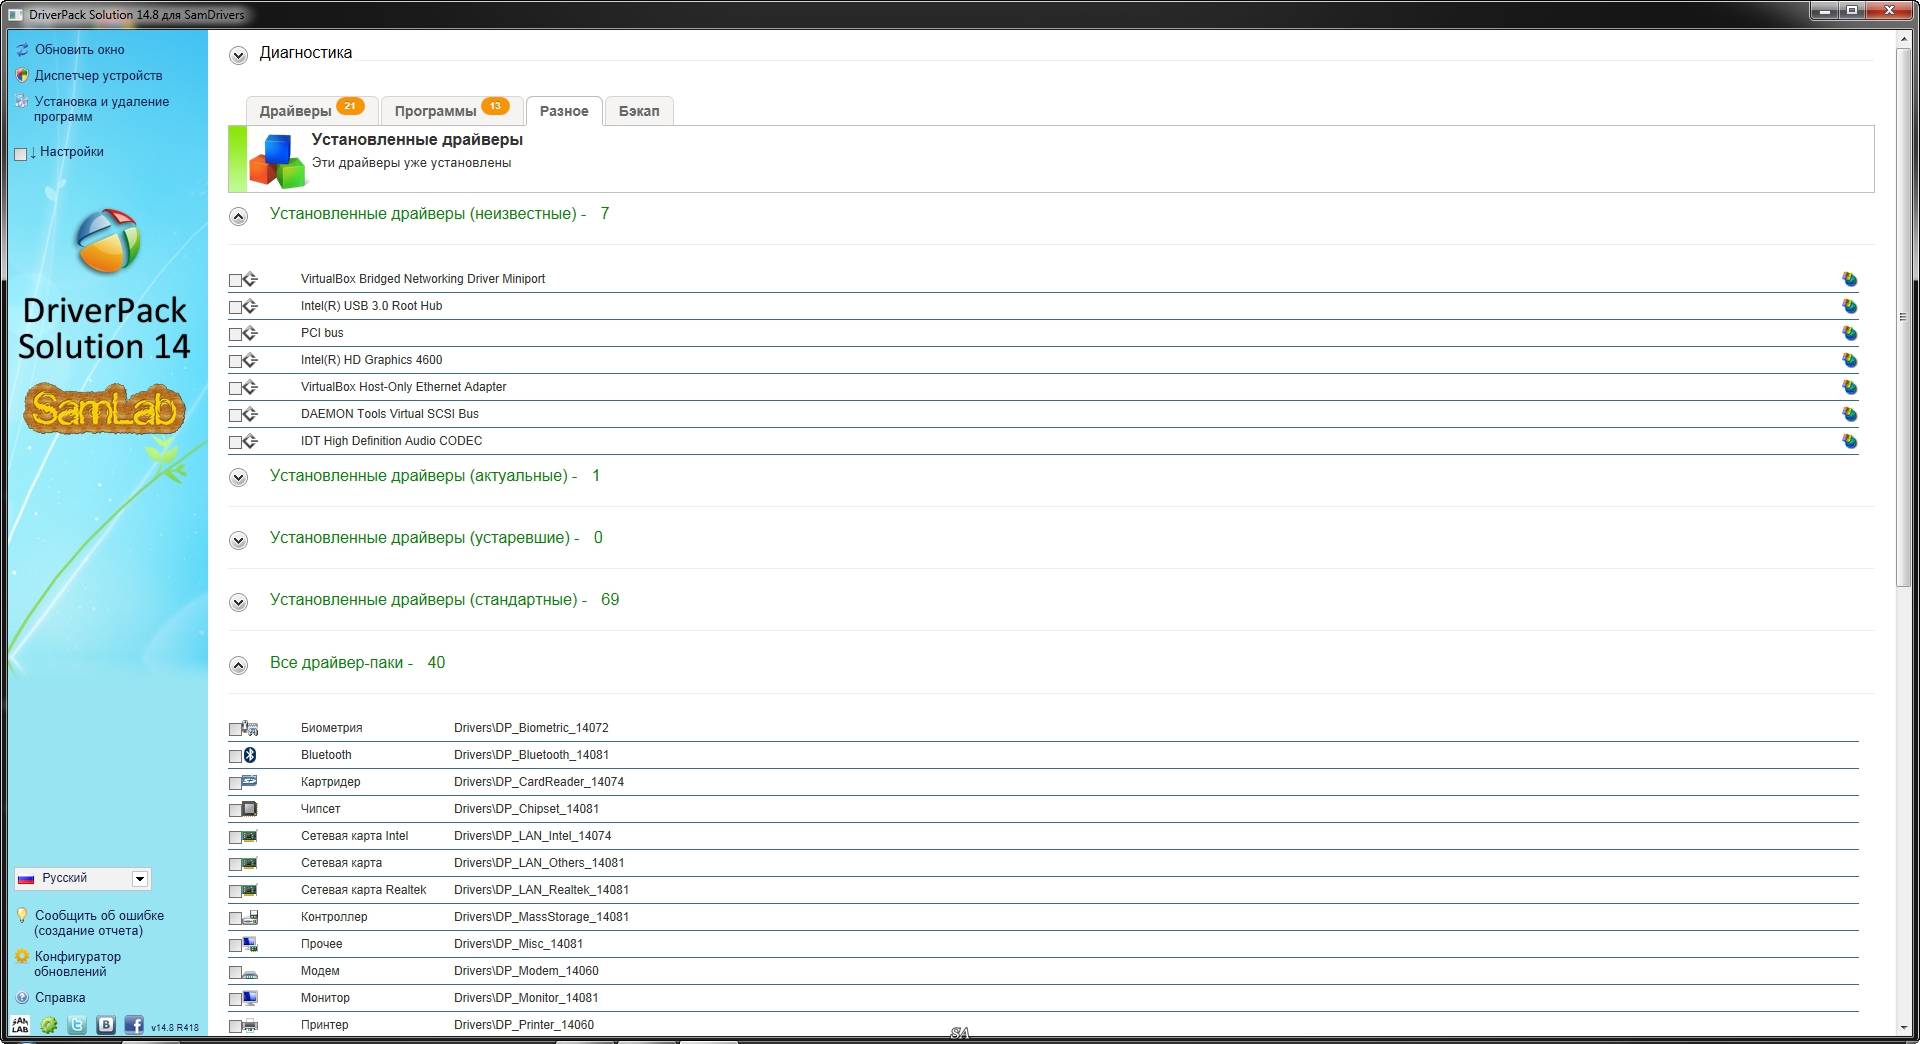This screenshot has height=1044, width=1920.
Task: Open the Бэкап tab
Action: [639, 110]
